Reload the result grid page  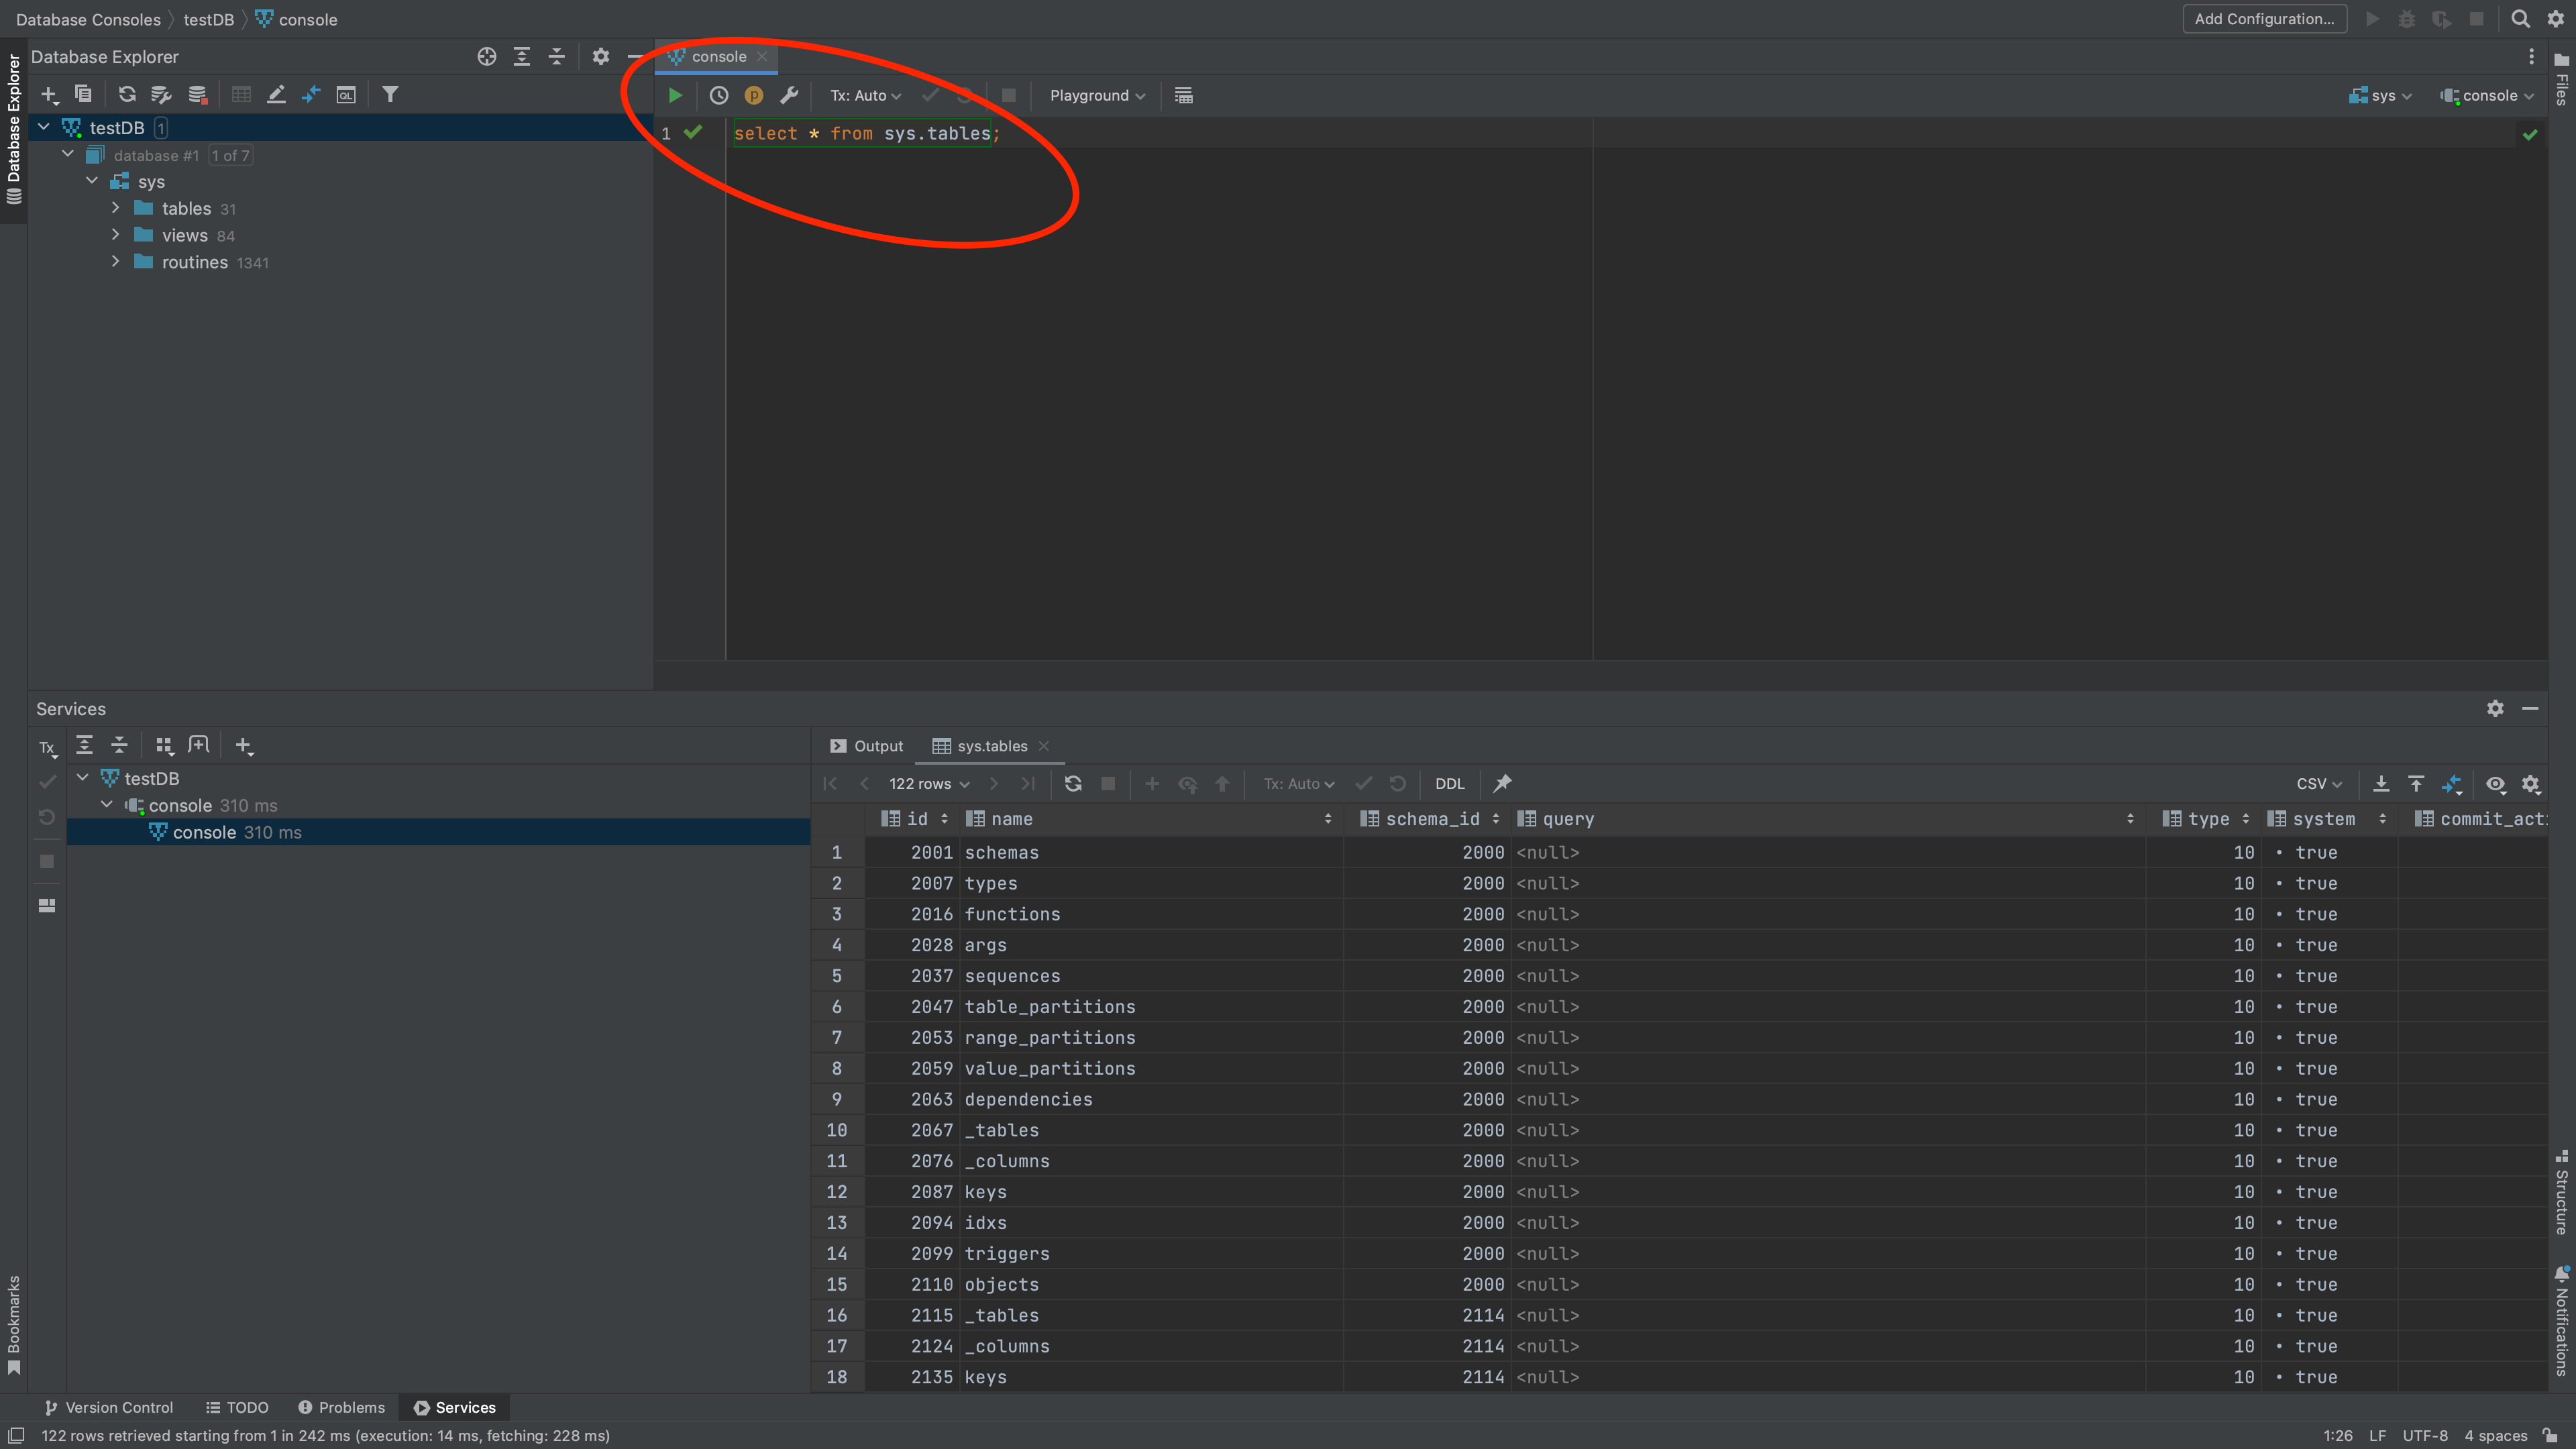click(x=1073, y=783)
